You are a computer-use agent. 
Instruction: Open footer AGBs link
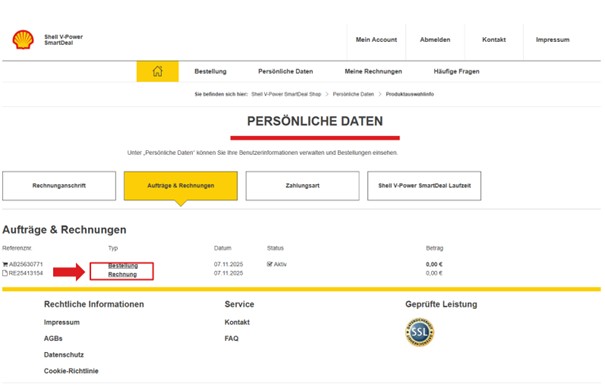(53, 338)
